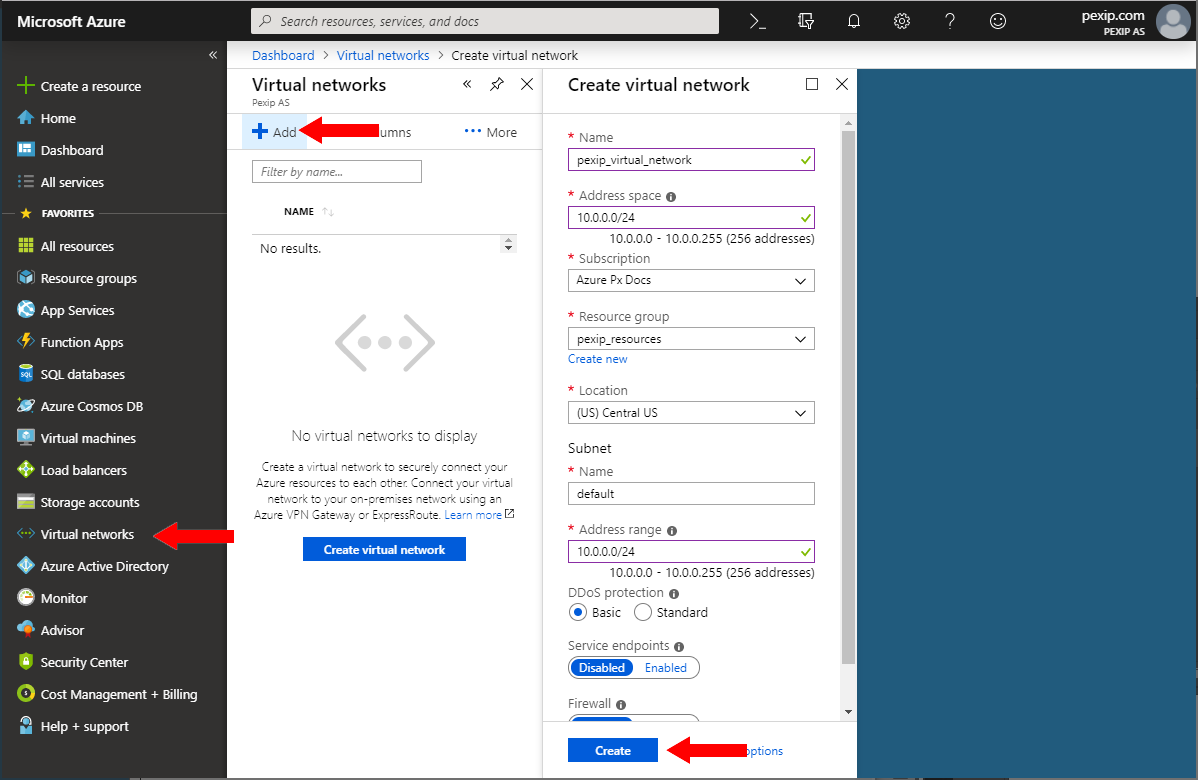This screenshot has width=1198, height=780.
Task: Open the notifications bell
Action: 853,20
